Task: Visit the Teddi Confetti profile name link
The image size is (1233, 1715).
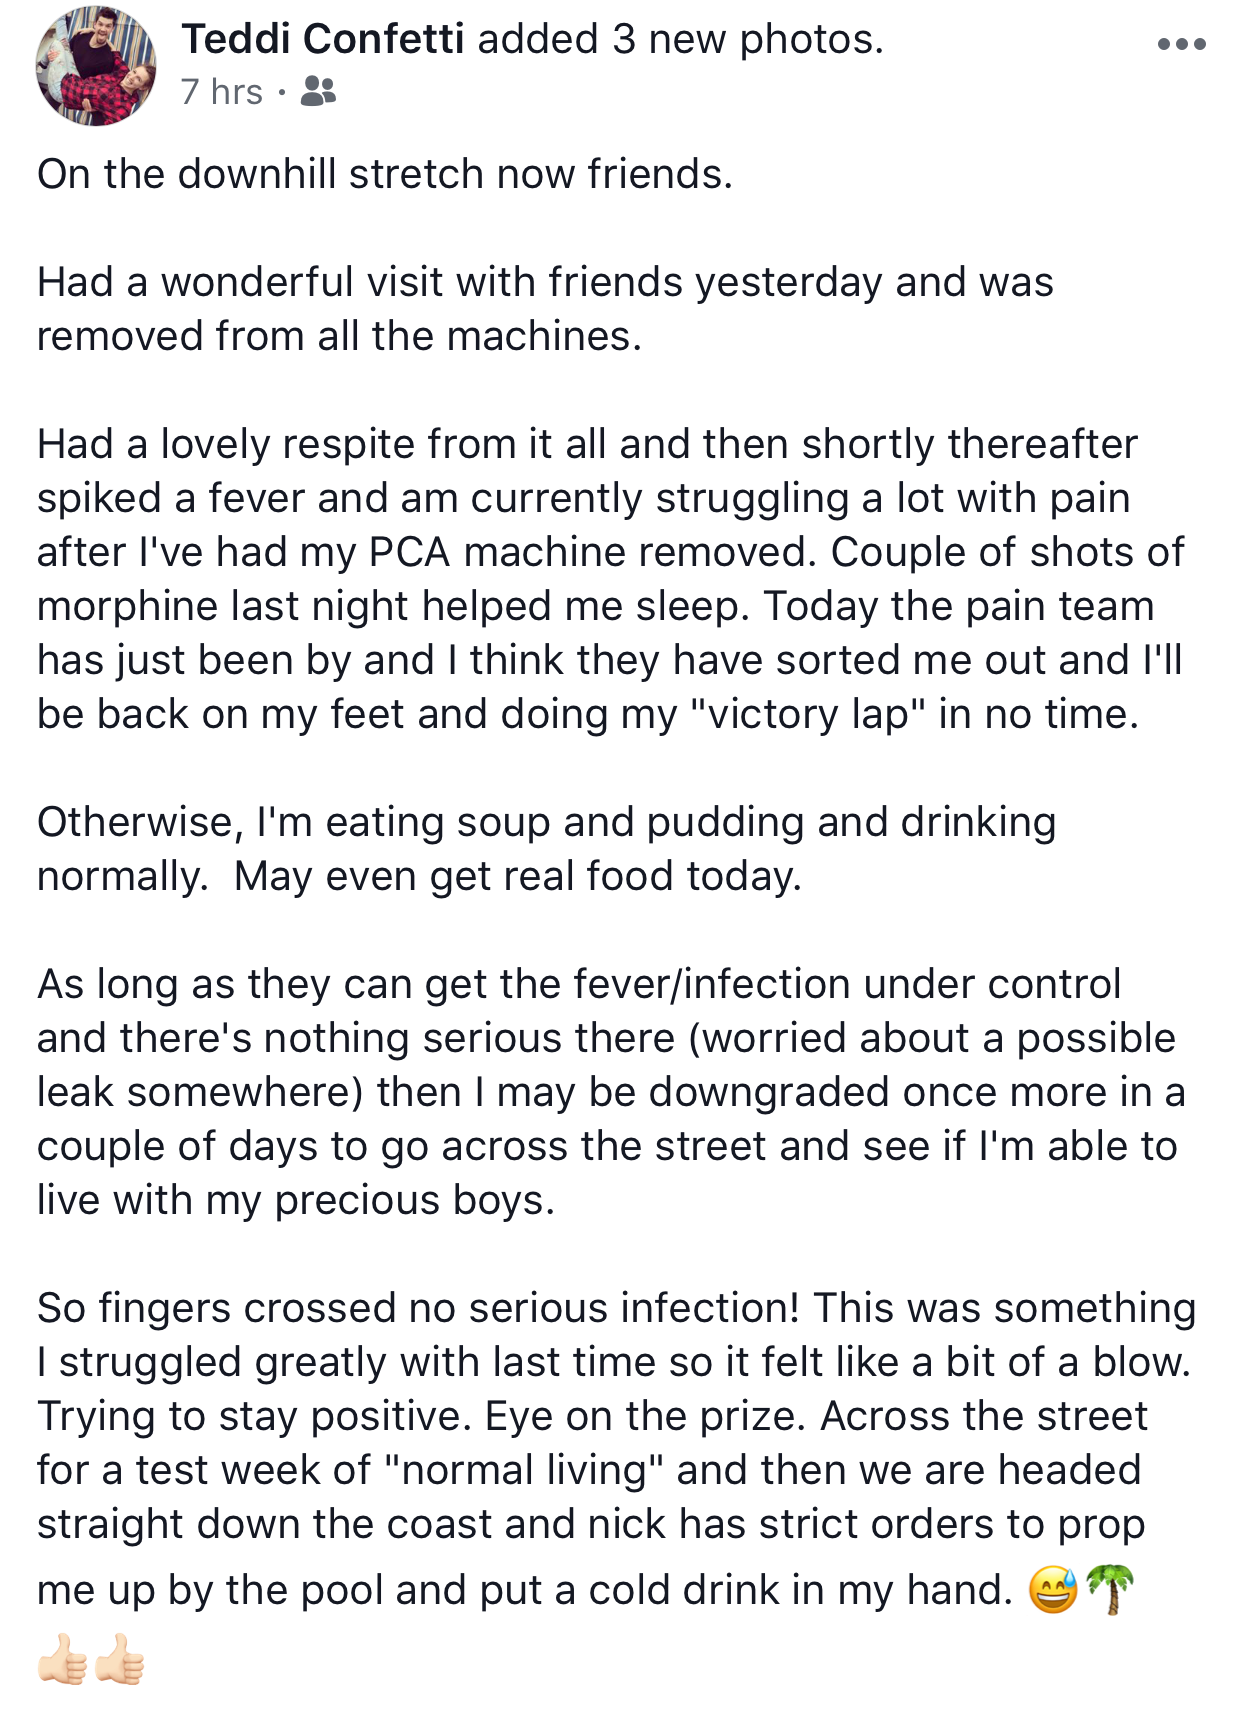Action: (323, 39)
